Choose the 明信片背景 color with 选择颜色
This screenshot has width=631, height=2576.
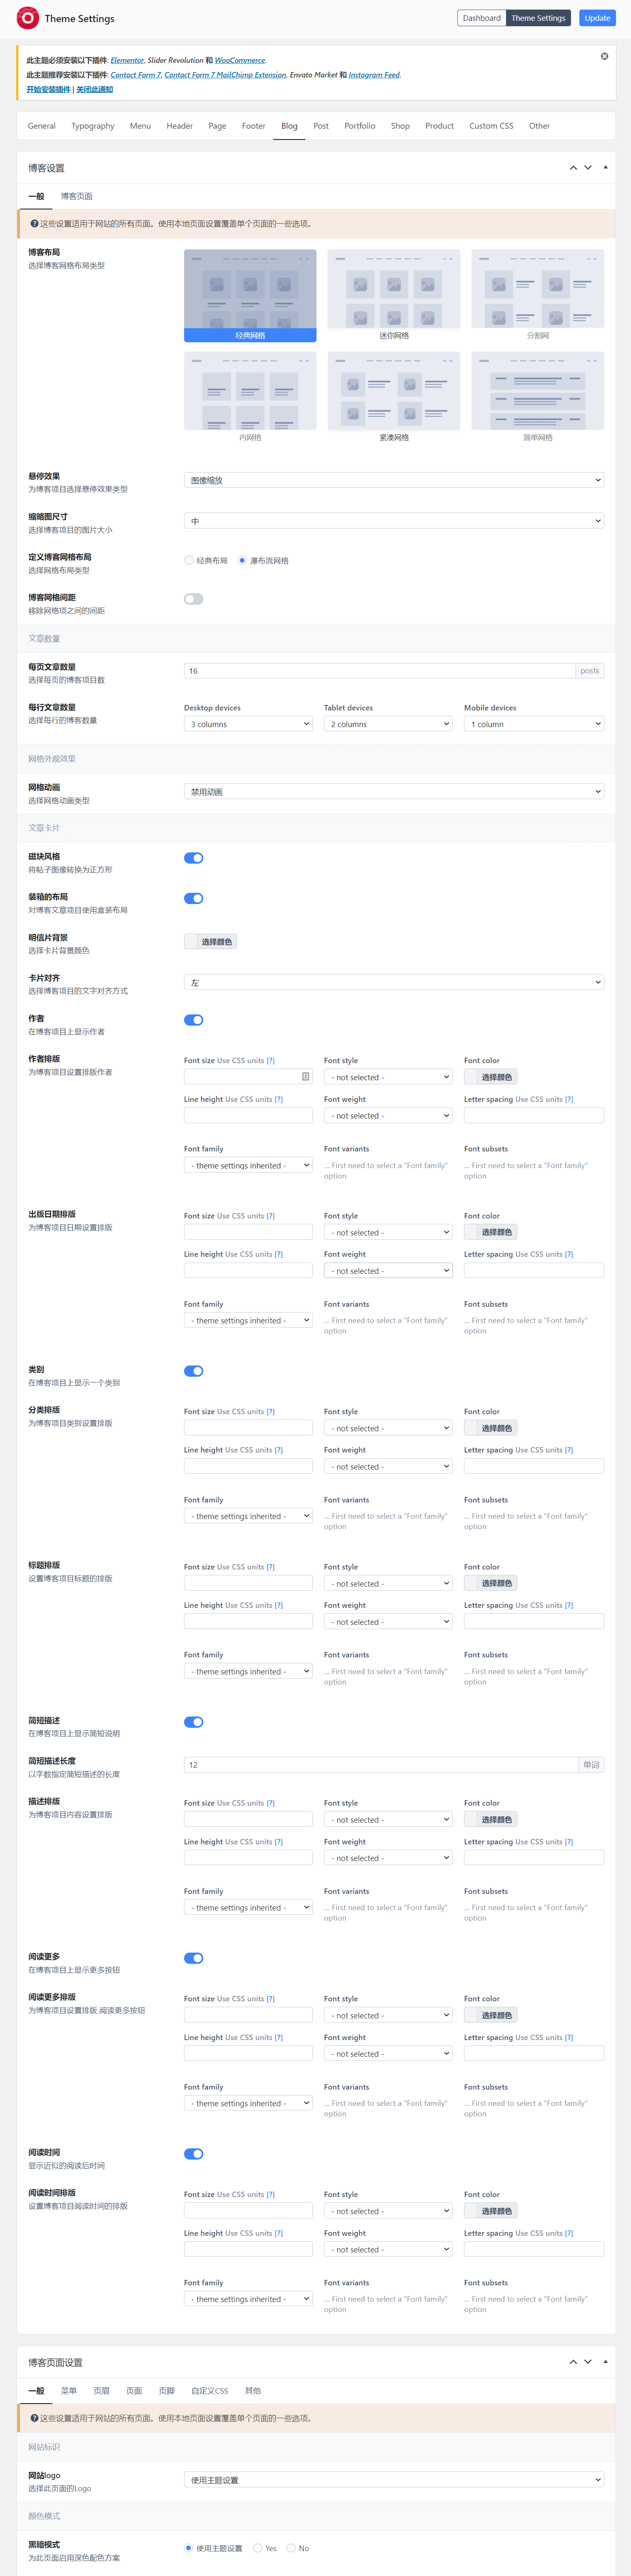pyautogui.click(x=210, y=942)
